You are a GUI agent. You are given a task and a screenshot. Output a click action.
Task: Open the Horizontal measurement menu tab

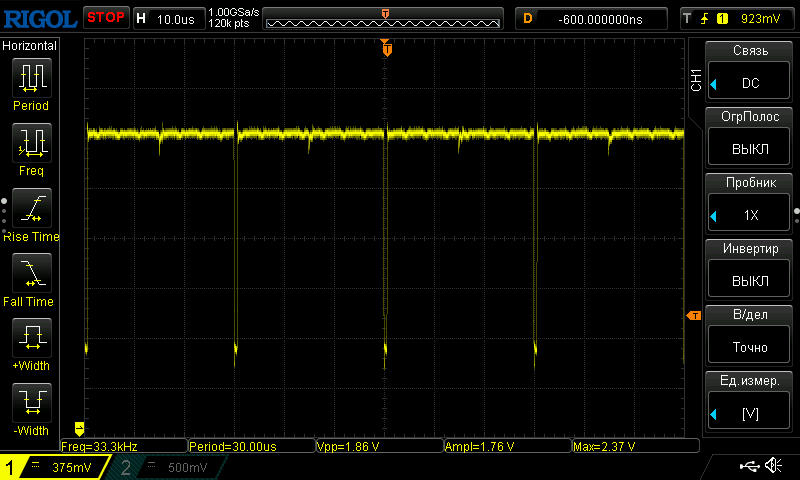30,46
